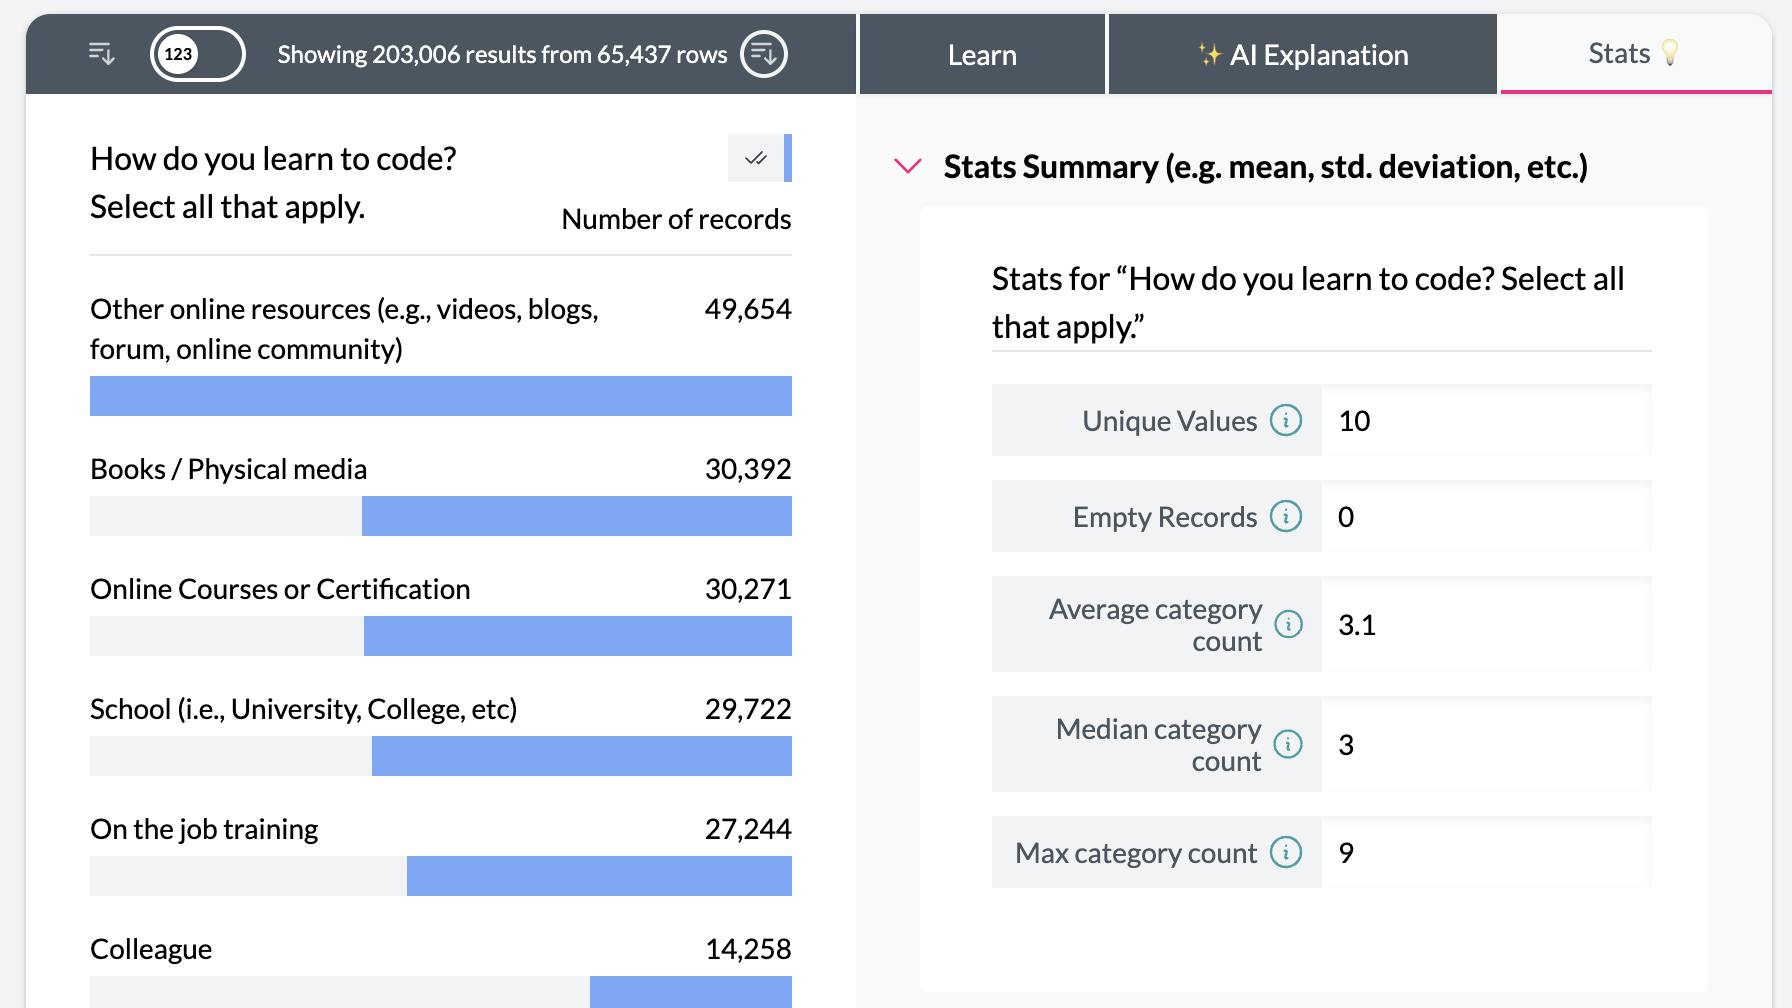Show info for Average category count
Image resolution: width=1792 pixels, height=1008 pixels.
(1288, 624)
